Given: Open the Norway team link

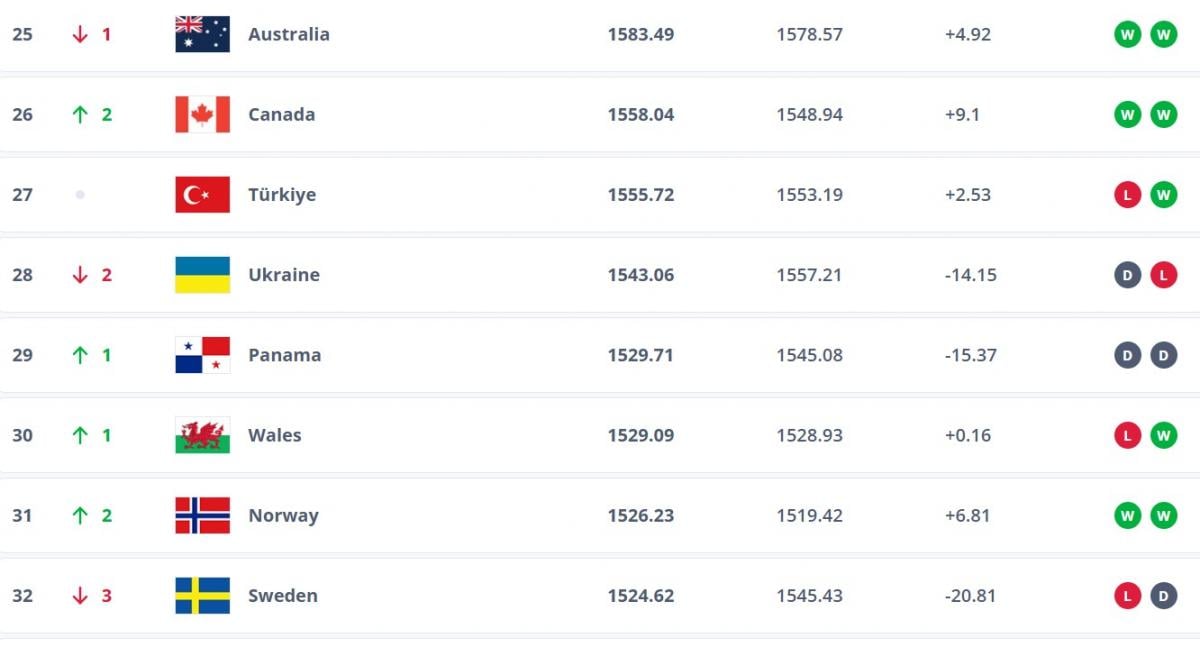Looking at the screenshot, I should click(283, 515).
